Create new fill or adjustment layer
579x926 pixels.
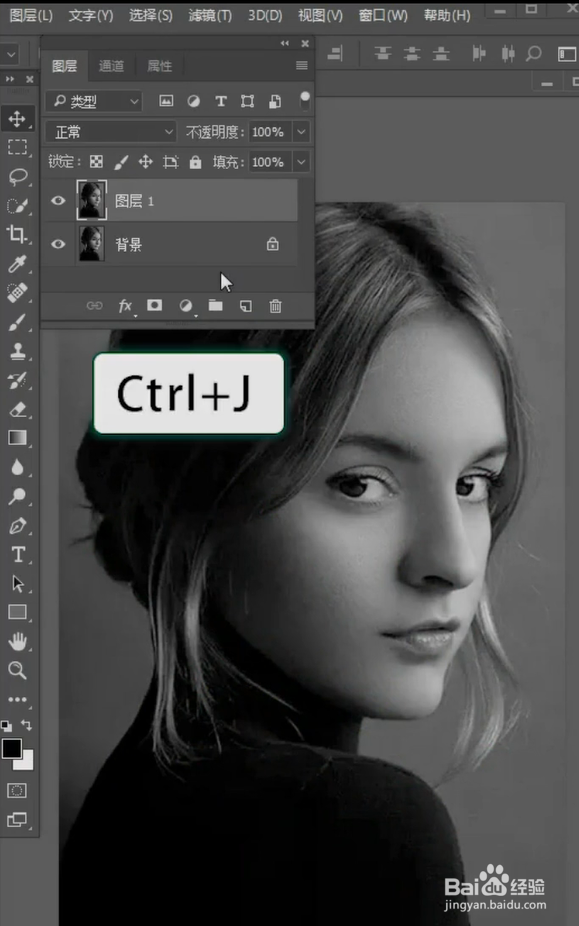click(x=186, y=306)
